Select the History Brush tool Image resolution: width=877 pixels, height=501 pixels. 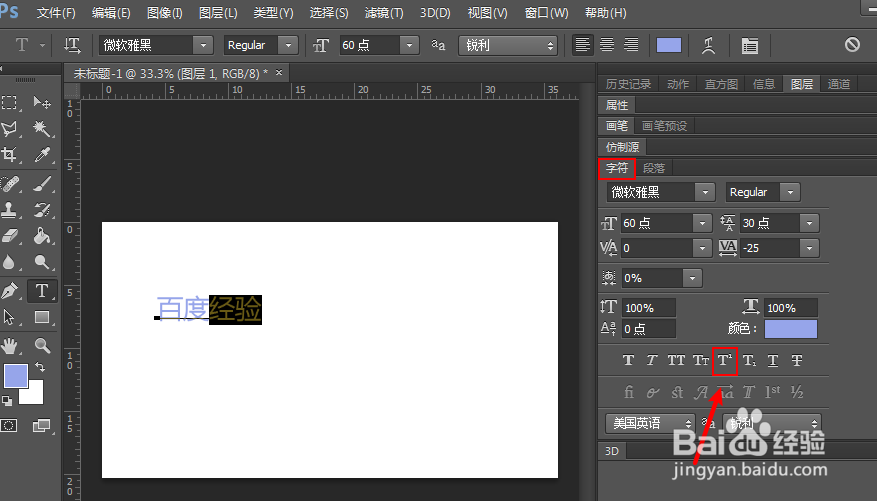42,210
